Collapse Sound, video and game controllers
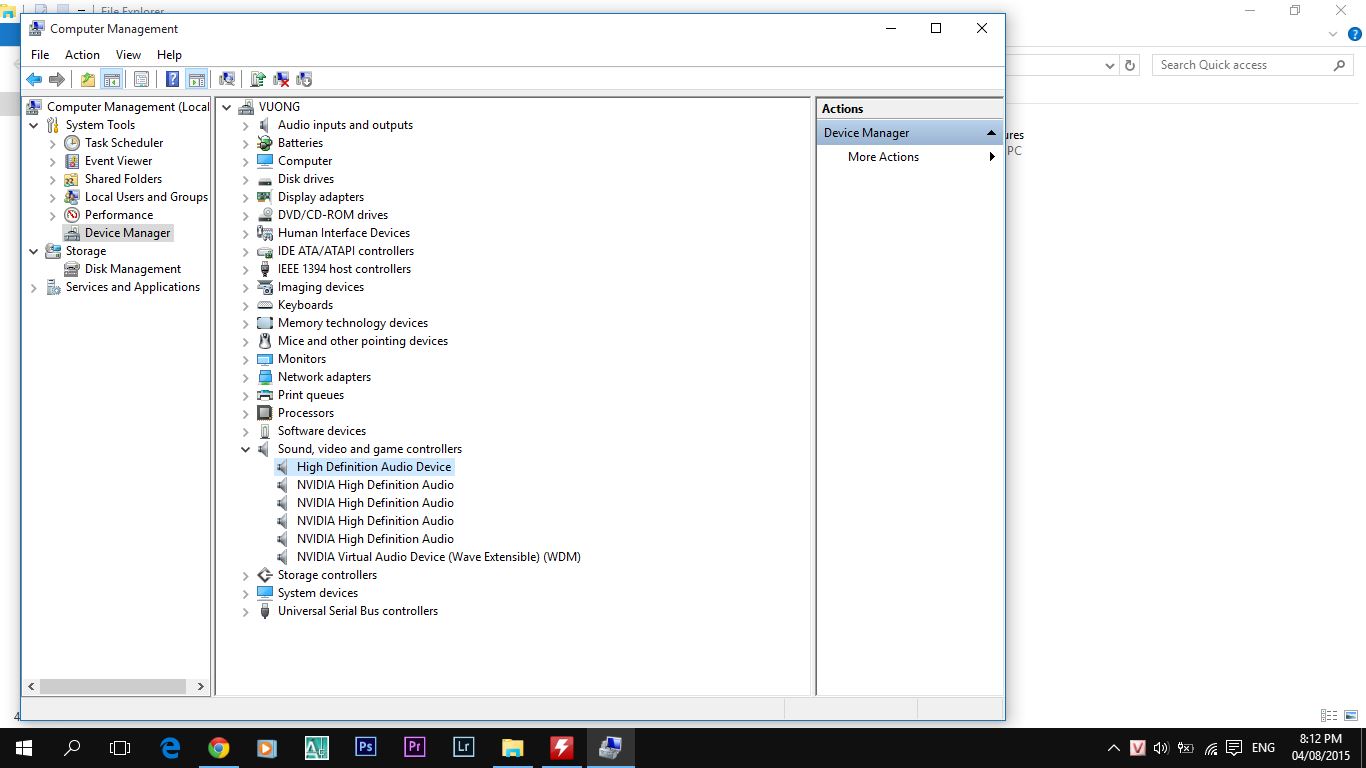The image size is (1366, 768). (x=246, y=450)
